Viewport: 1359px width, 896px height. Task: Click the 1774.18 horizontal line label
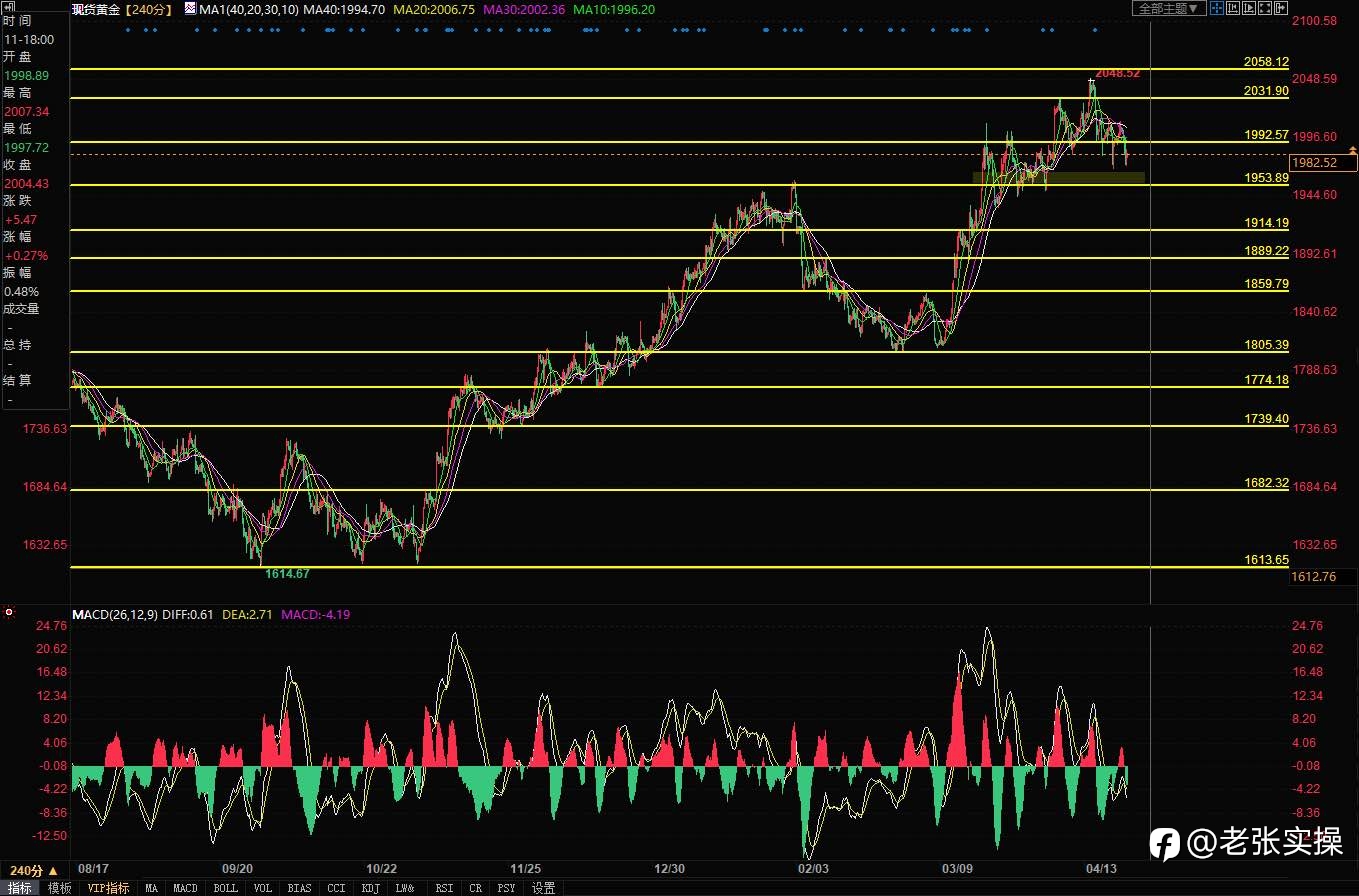pos(1266,380)
